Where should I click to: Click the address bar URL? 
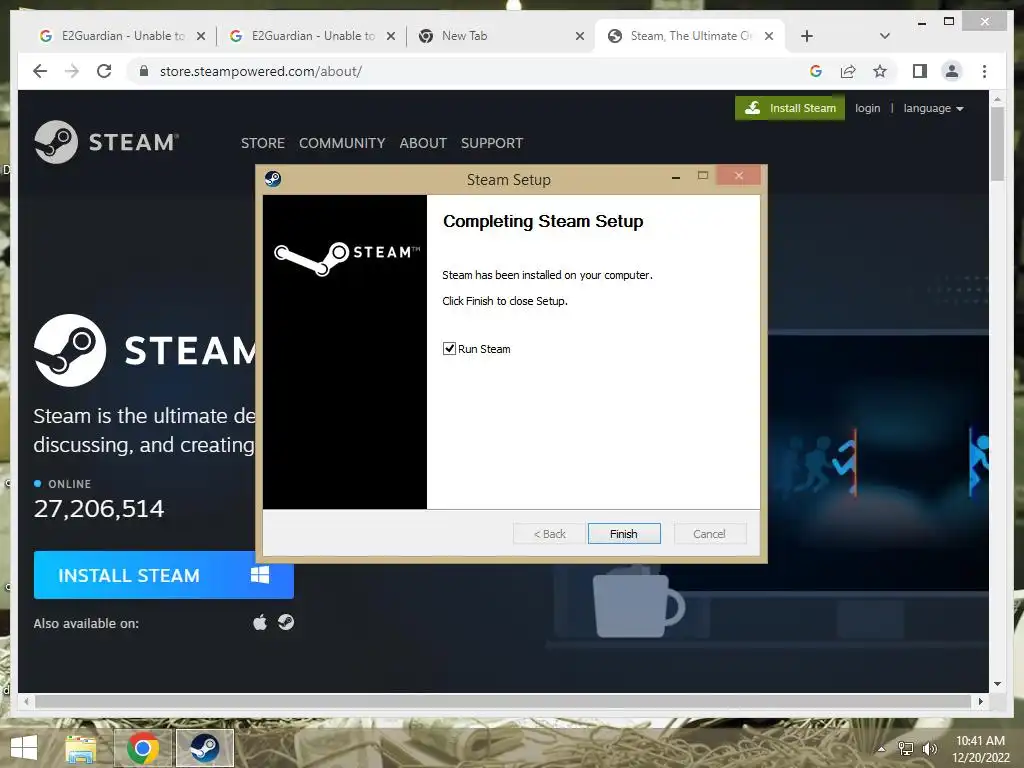point(261,71)
